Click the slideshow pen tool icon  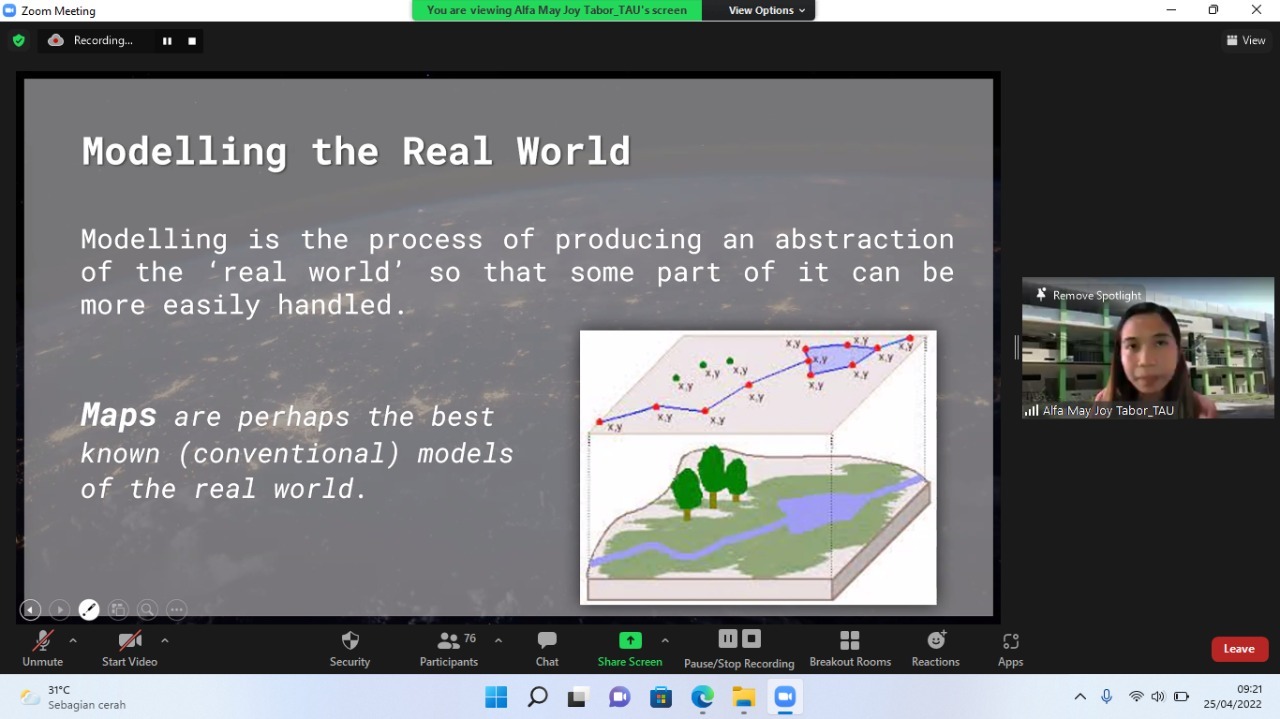click(89, 609)
